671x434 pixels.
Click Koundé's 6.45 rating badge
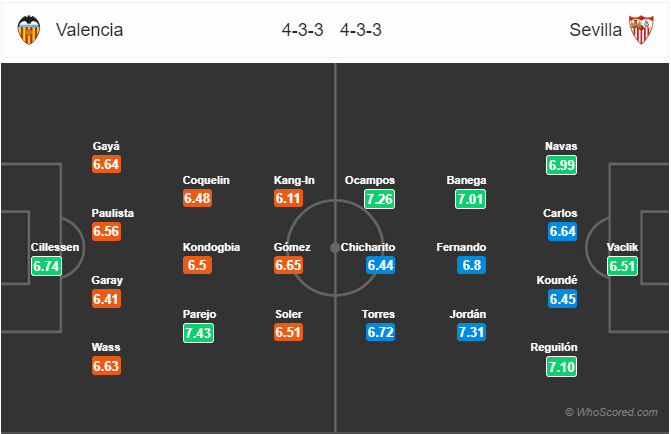point(562,299)
